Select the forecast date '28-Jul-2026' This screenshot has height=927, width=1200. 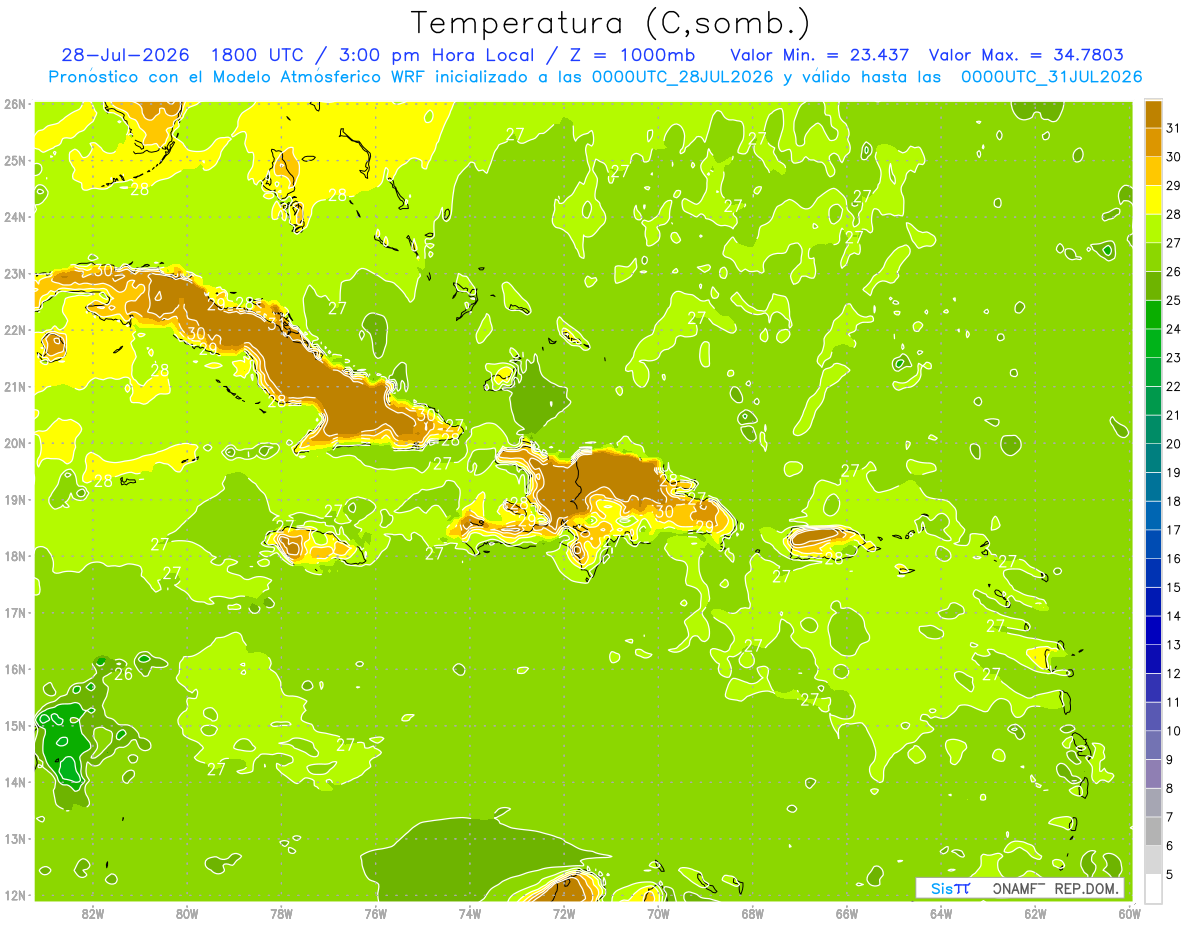tap(124, 55)
